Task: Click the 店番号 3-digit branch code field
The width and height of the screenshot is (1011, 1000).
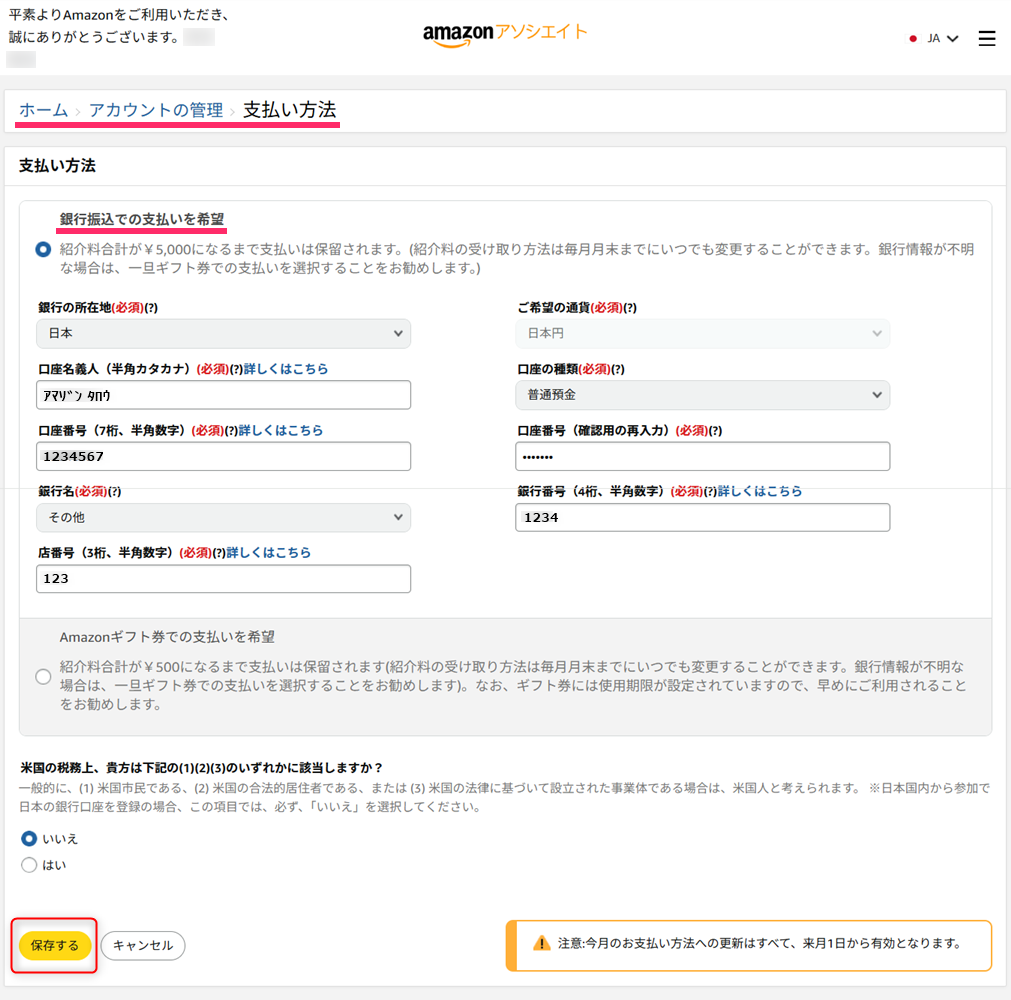Action: (223, 578)
